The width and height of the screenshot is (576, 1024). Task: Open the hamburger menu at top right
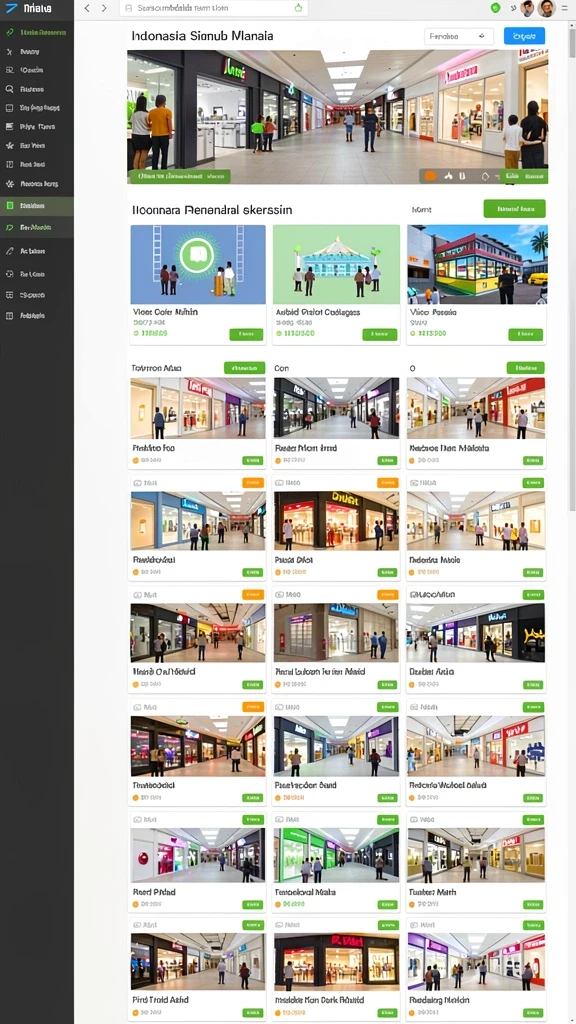tap(564, 8)
